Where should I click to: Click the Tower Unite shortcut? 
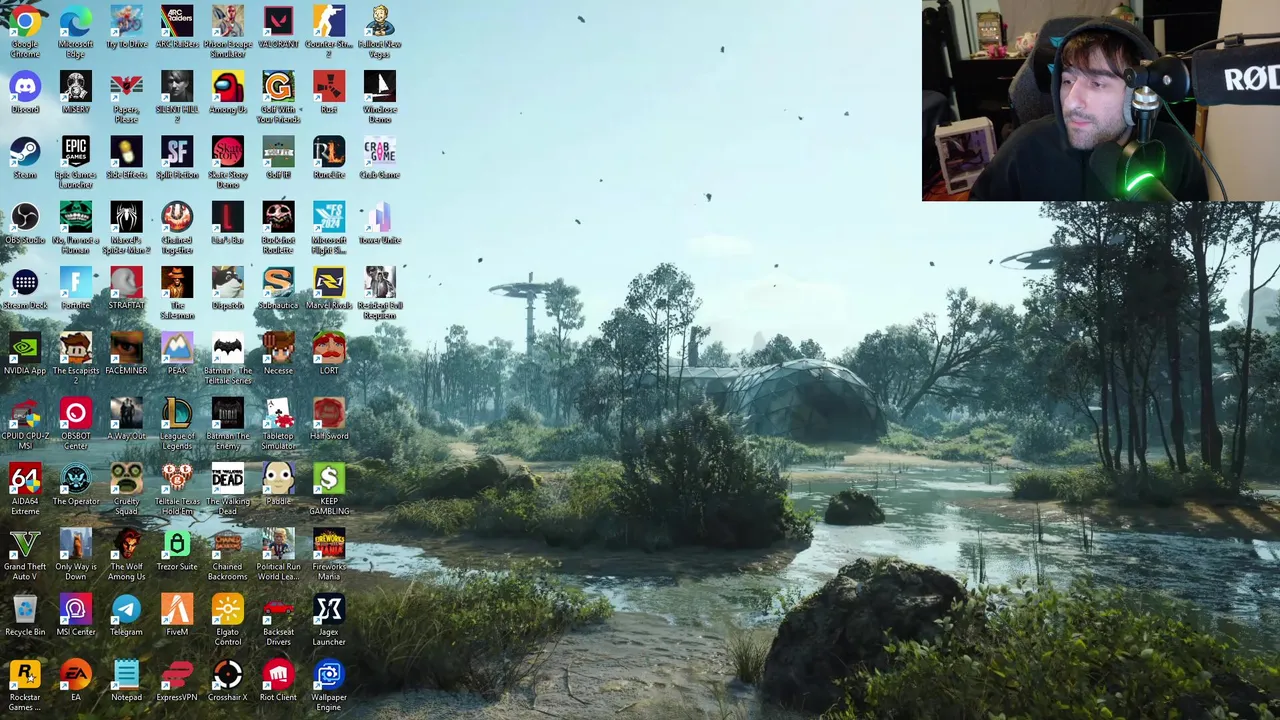[379, 217]
